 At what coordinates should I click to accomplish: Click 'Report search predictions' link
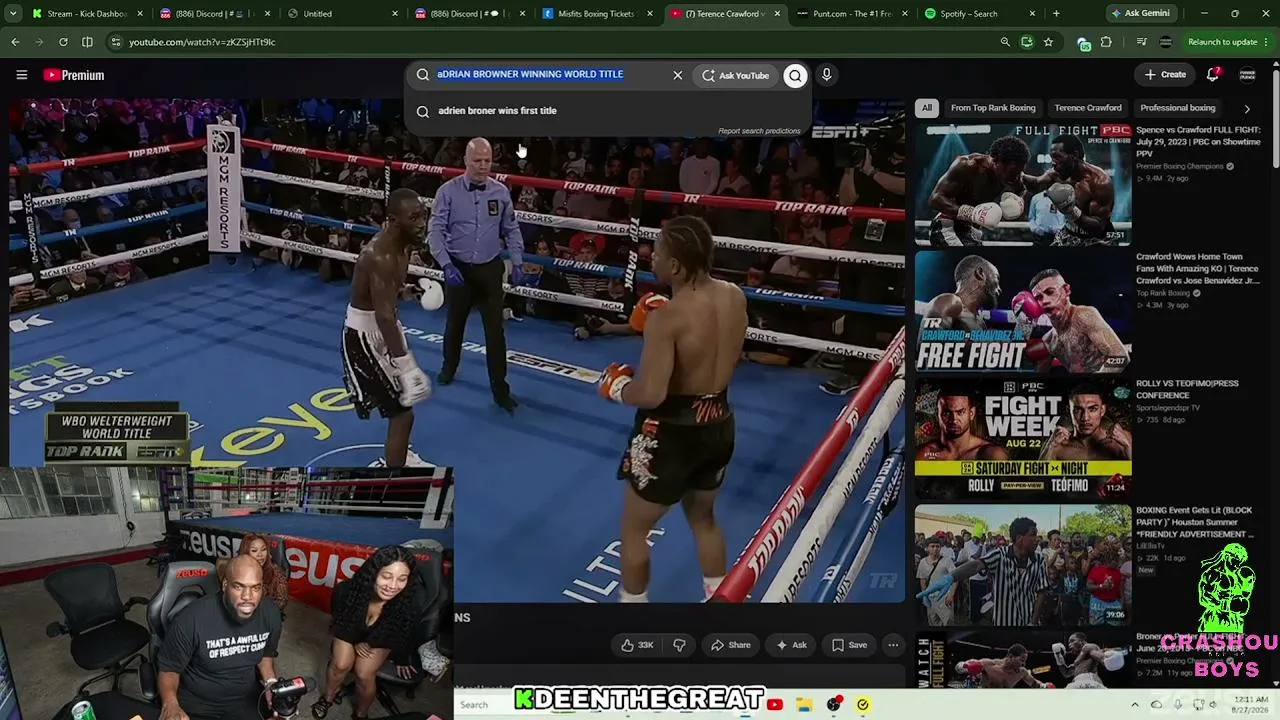759,131
